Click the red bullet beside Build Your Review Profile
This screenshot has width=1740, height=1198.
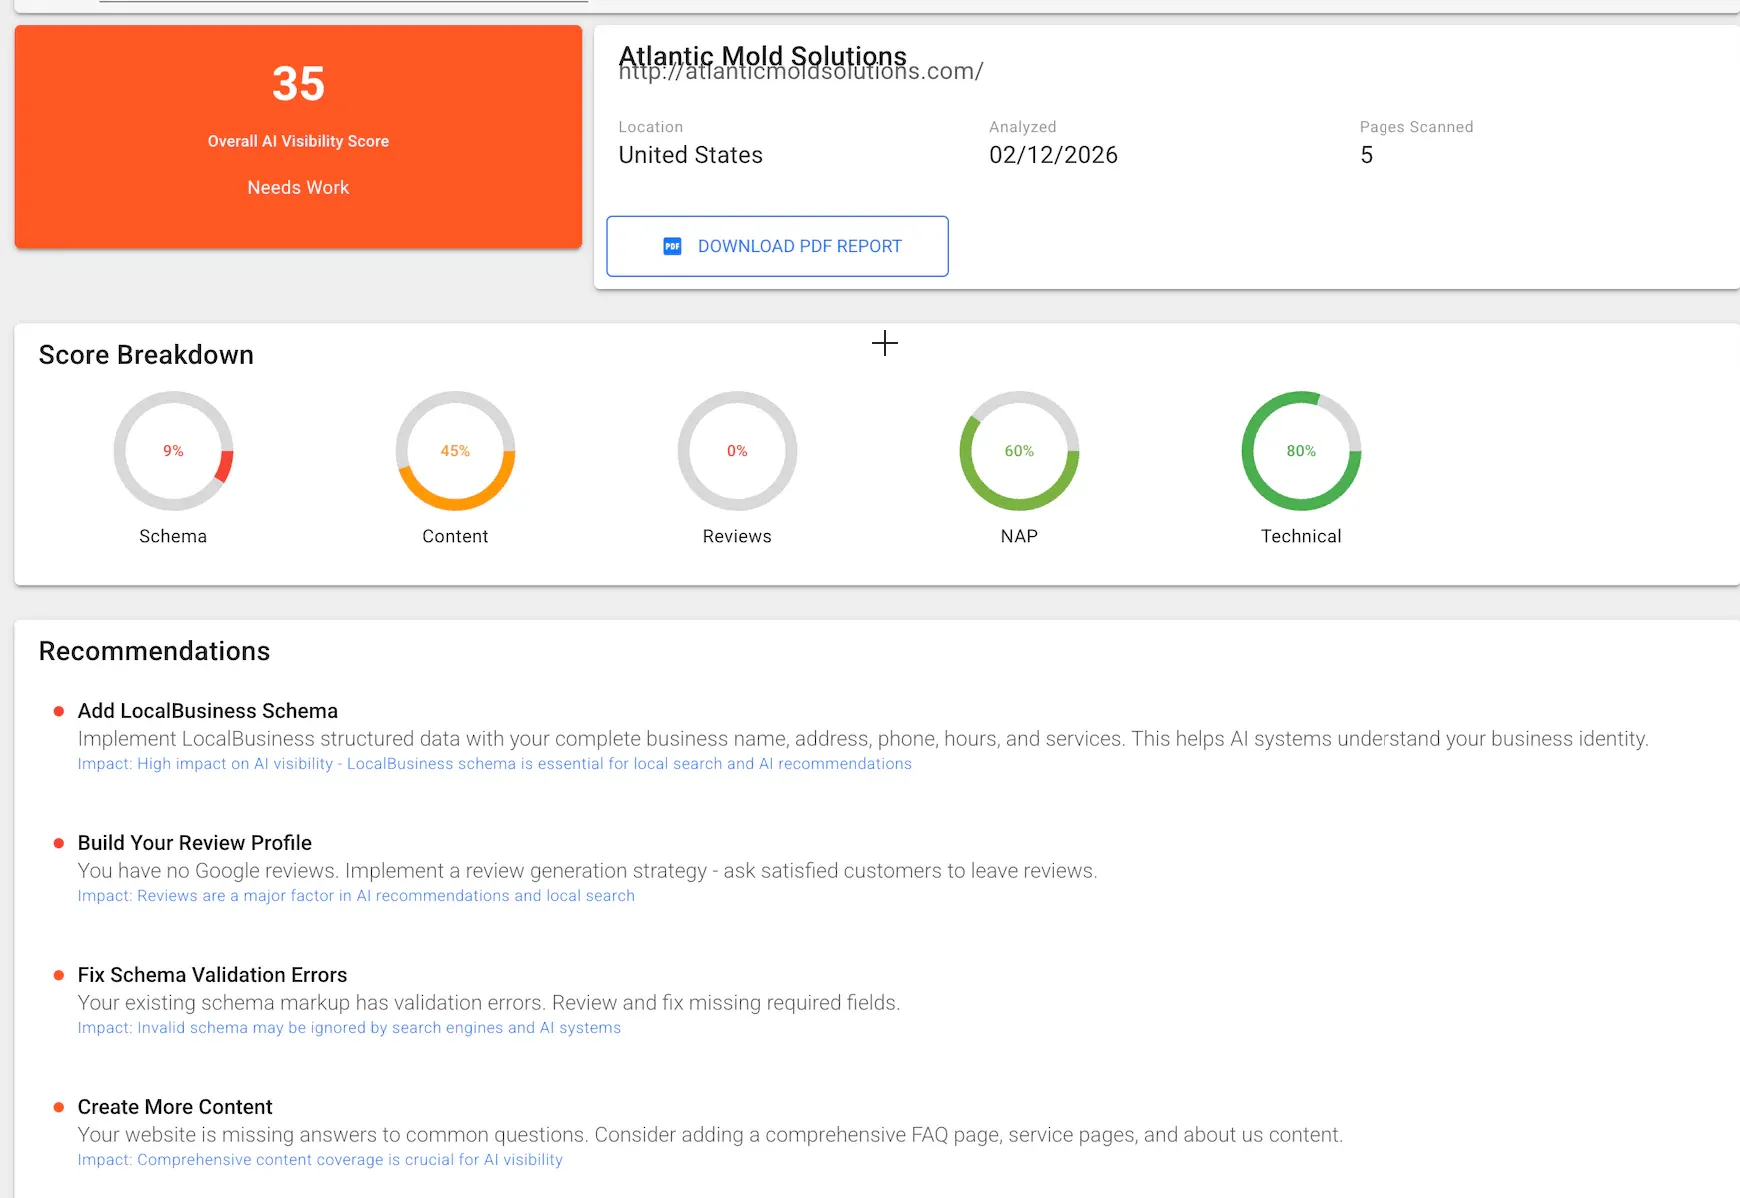pyautogui.click(x=59, y=843)
